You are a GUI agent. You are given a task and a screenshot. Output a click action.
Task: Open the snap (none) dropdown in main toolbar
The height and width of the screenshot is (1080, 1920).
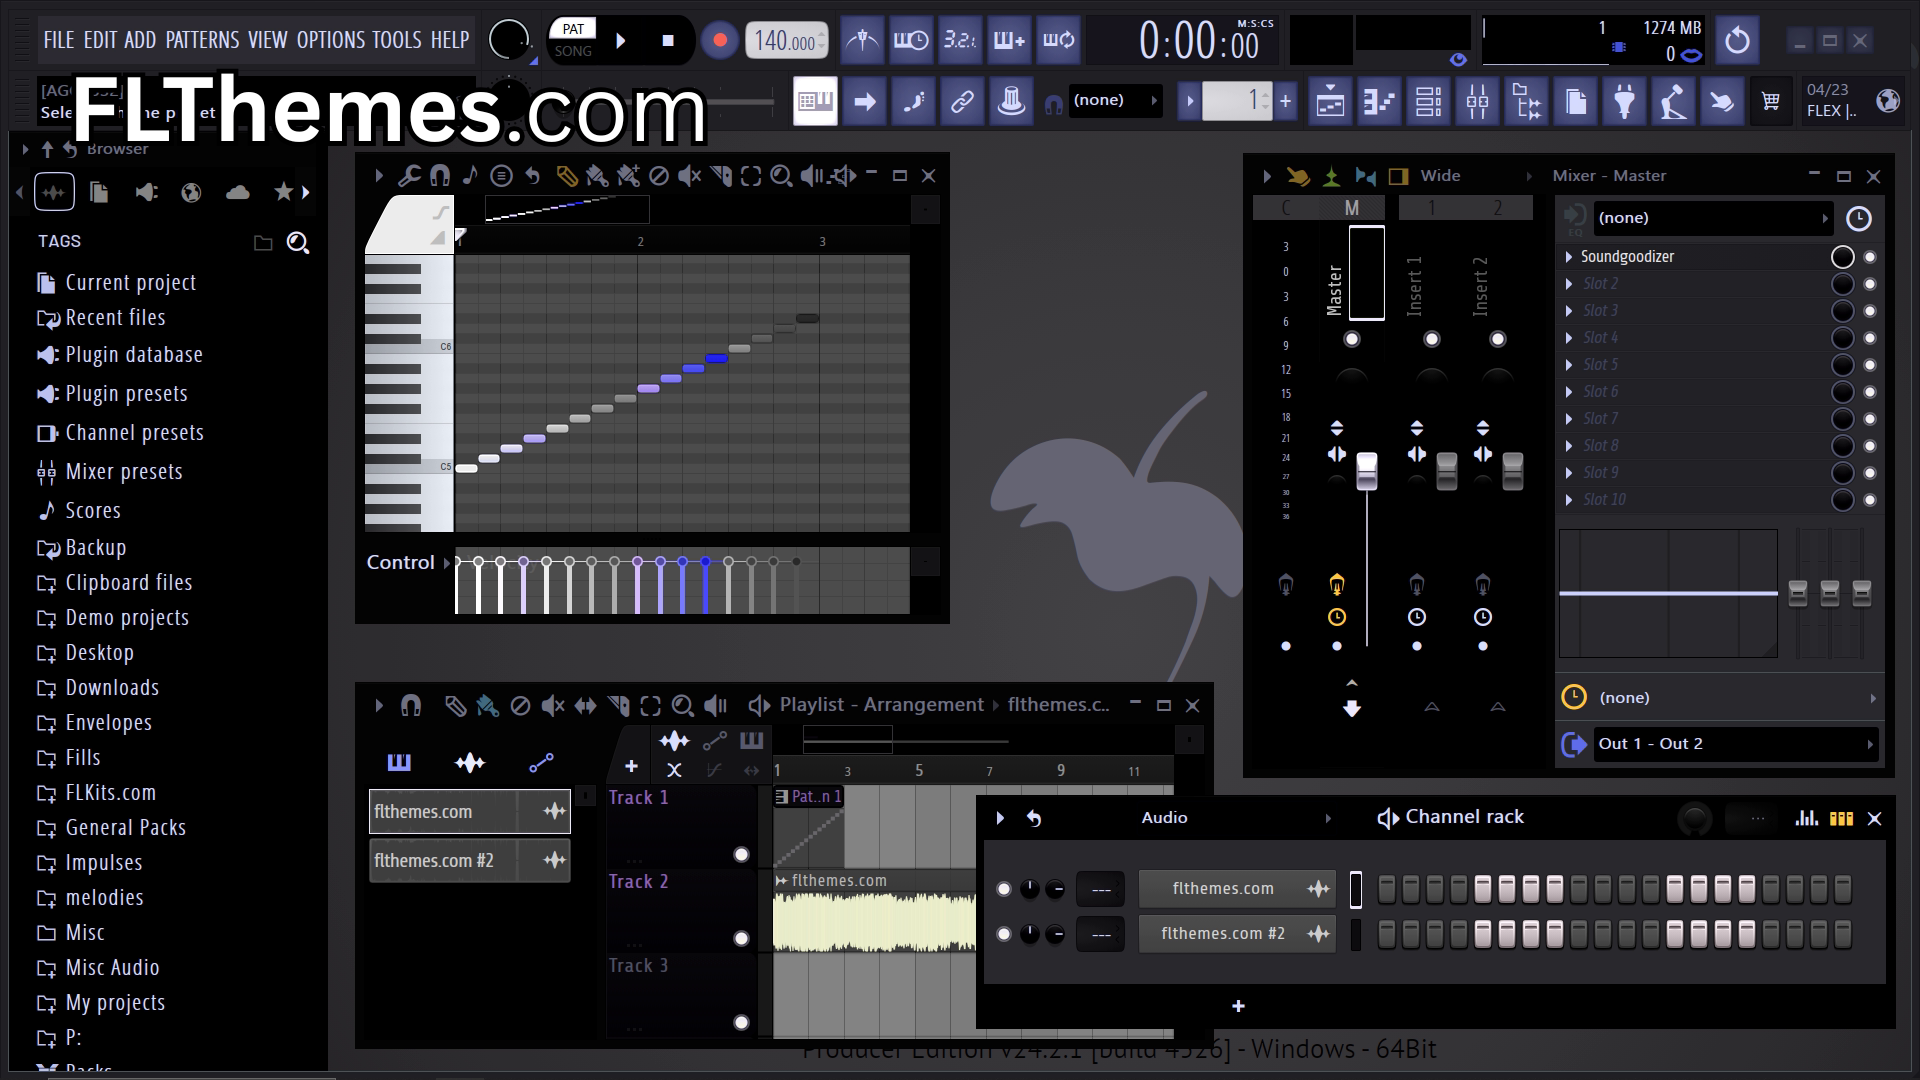[1115, 101]
